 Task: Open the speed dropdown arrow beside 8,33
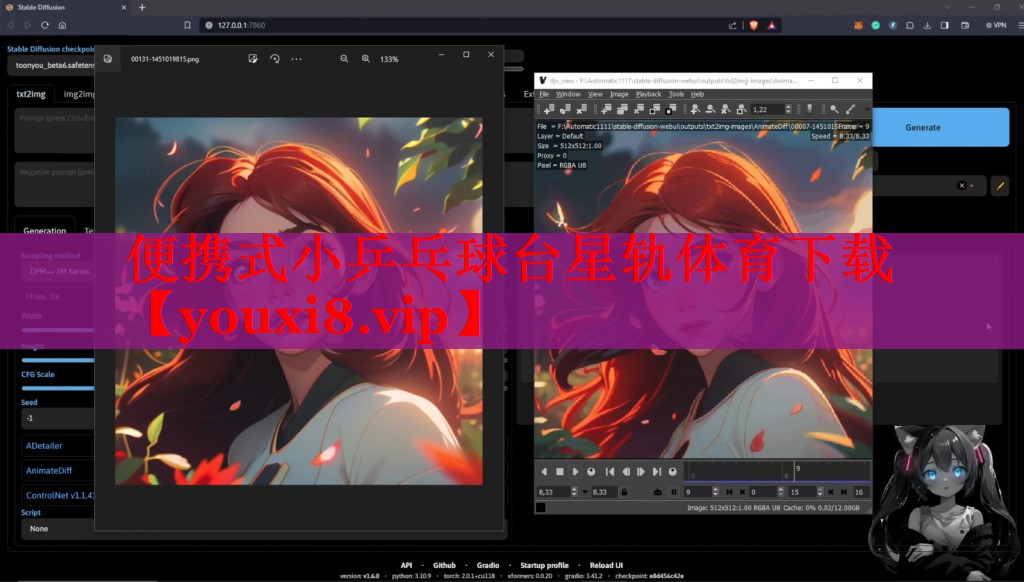(x=584, y=492)
